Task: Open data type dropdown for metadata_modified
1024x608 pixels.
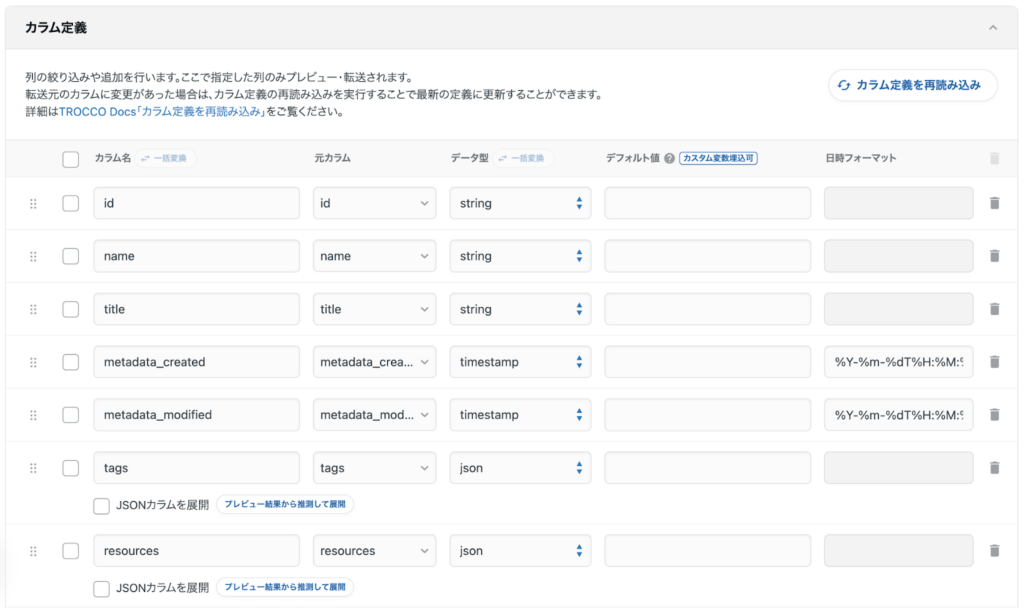Action: coord(520,415)
